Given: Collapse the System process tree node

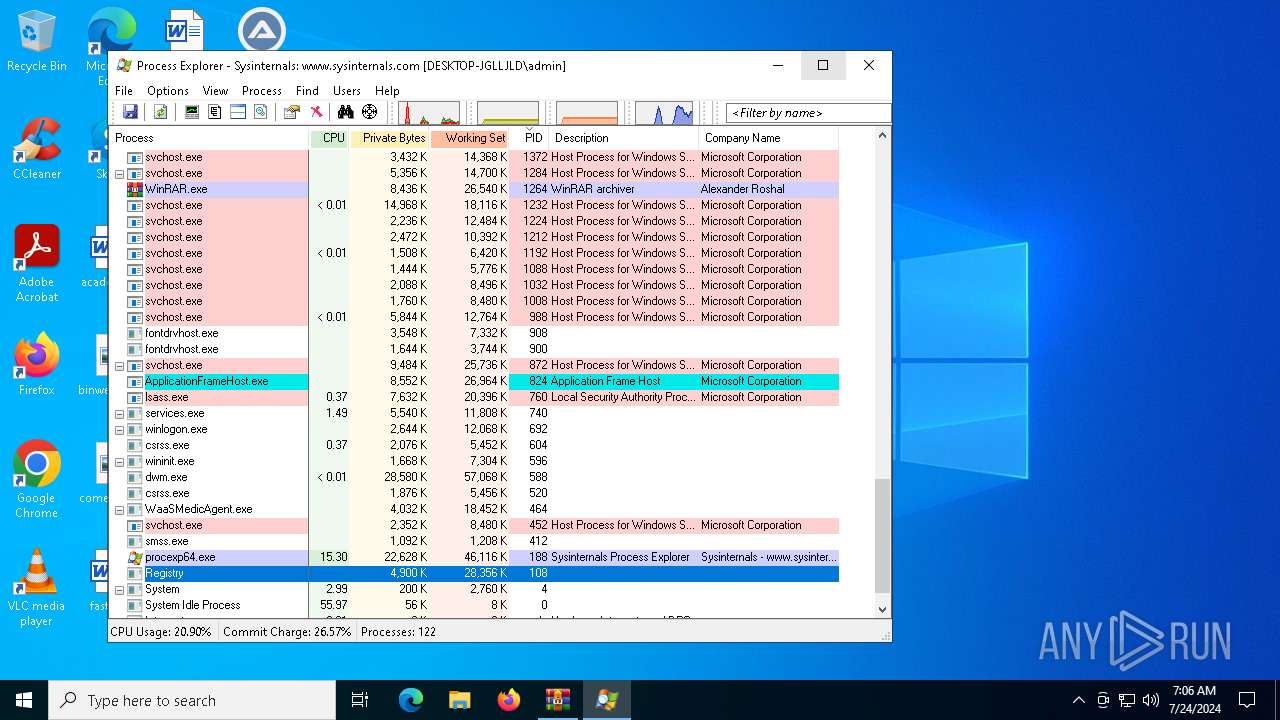Looking at the screenshot, I should coord(119,589).
